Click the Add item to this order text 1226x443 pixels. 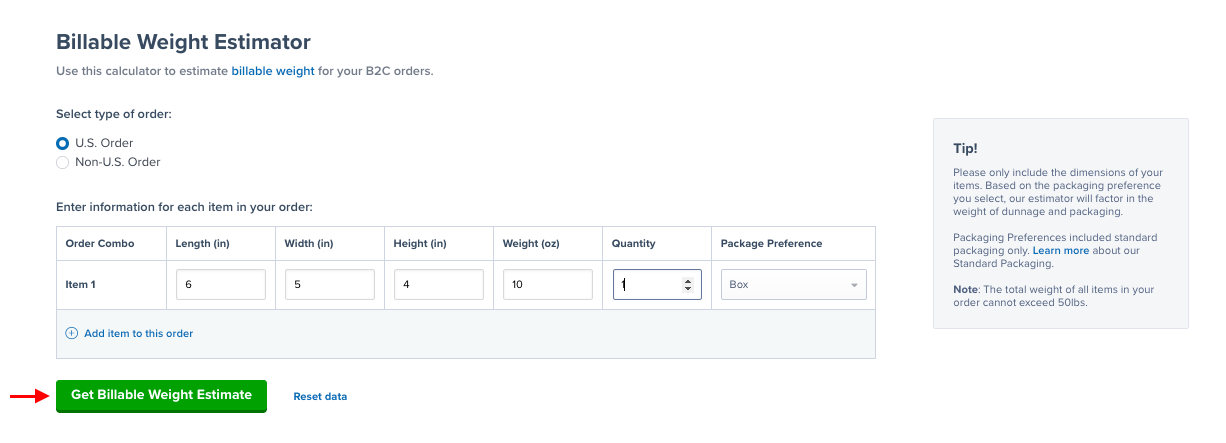pos(138,333)
